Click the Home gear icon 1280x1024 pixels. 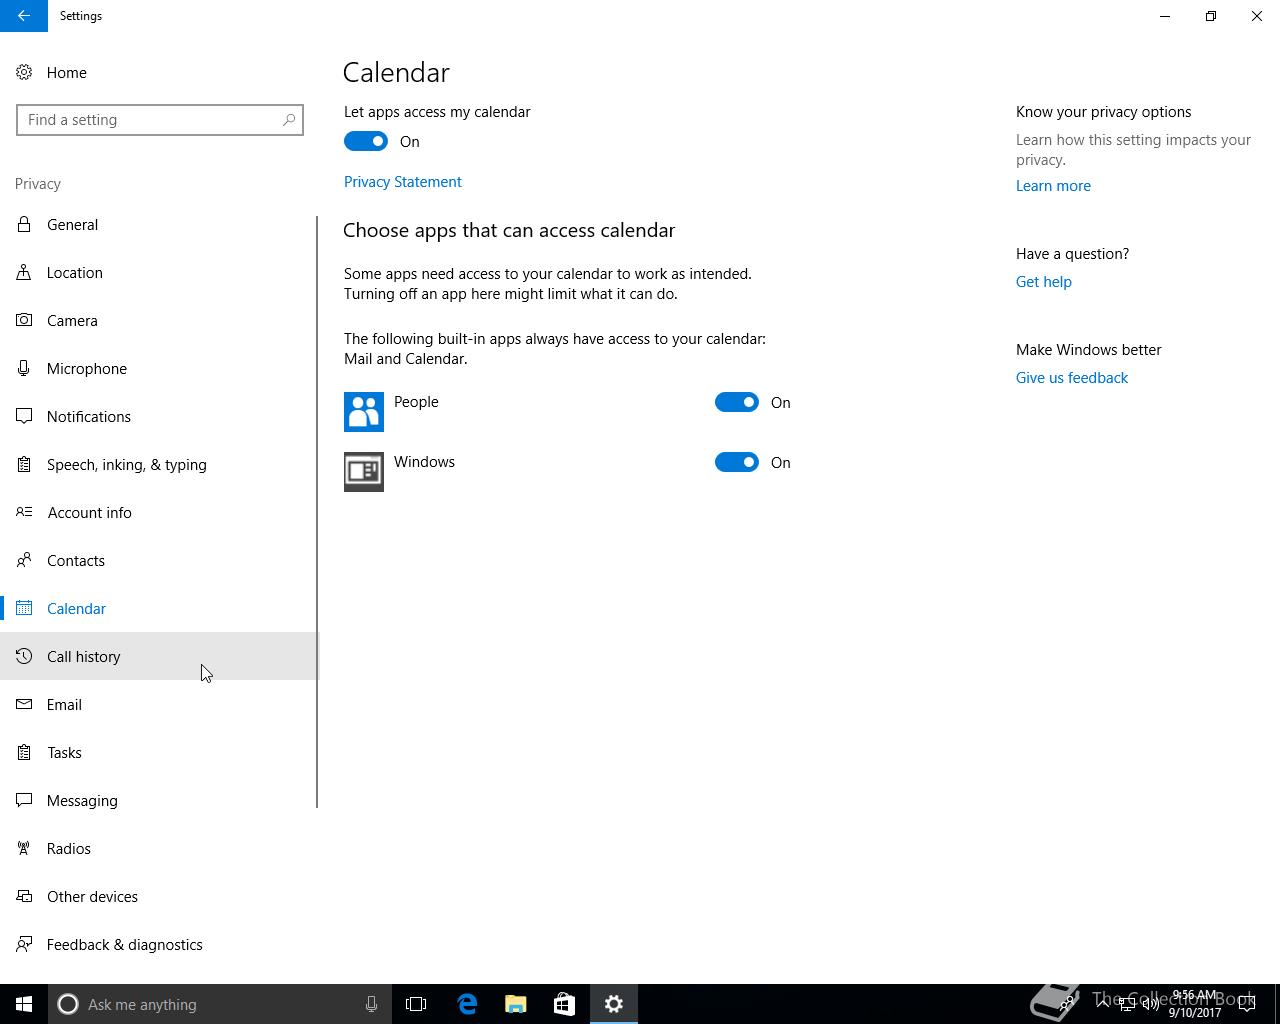[x=24, y=72]
